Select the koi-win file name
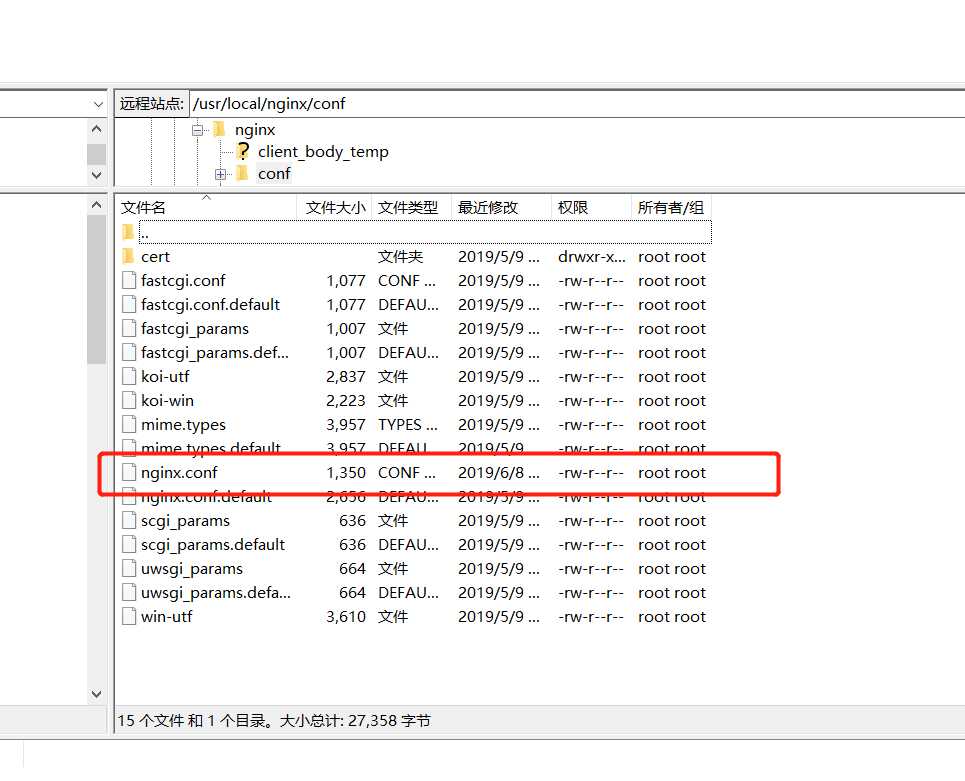 167,401
